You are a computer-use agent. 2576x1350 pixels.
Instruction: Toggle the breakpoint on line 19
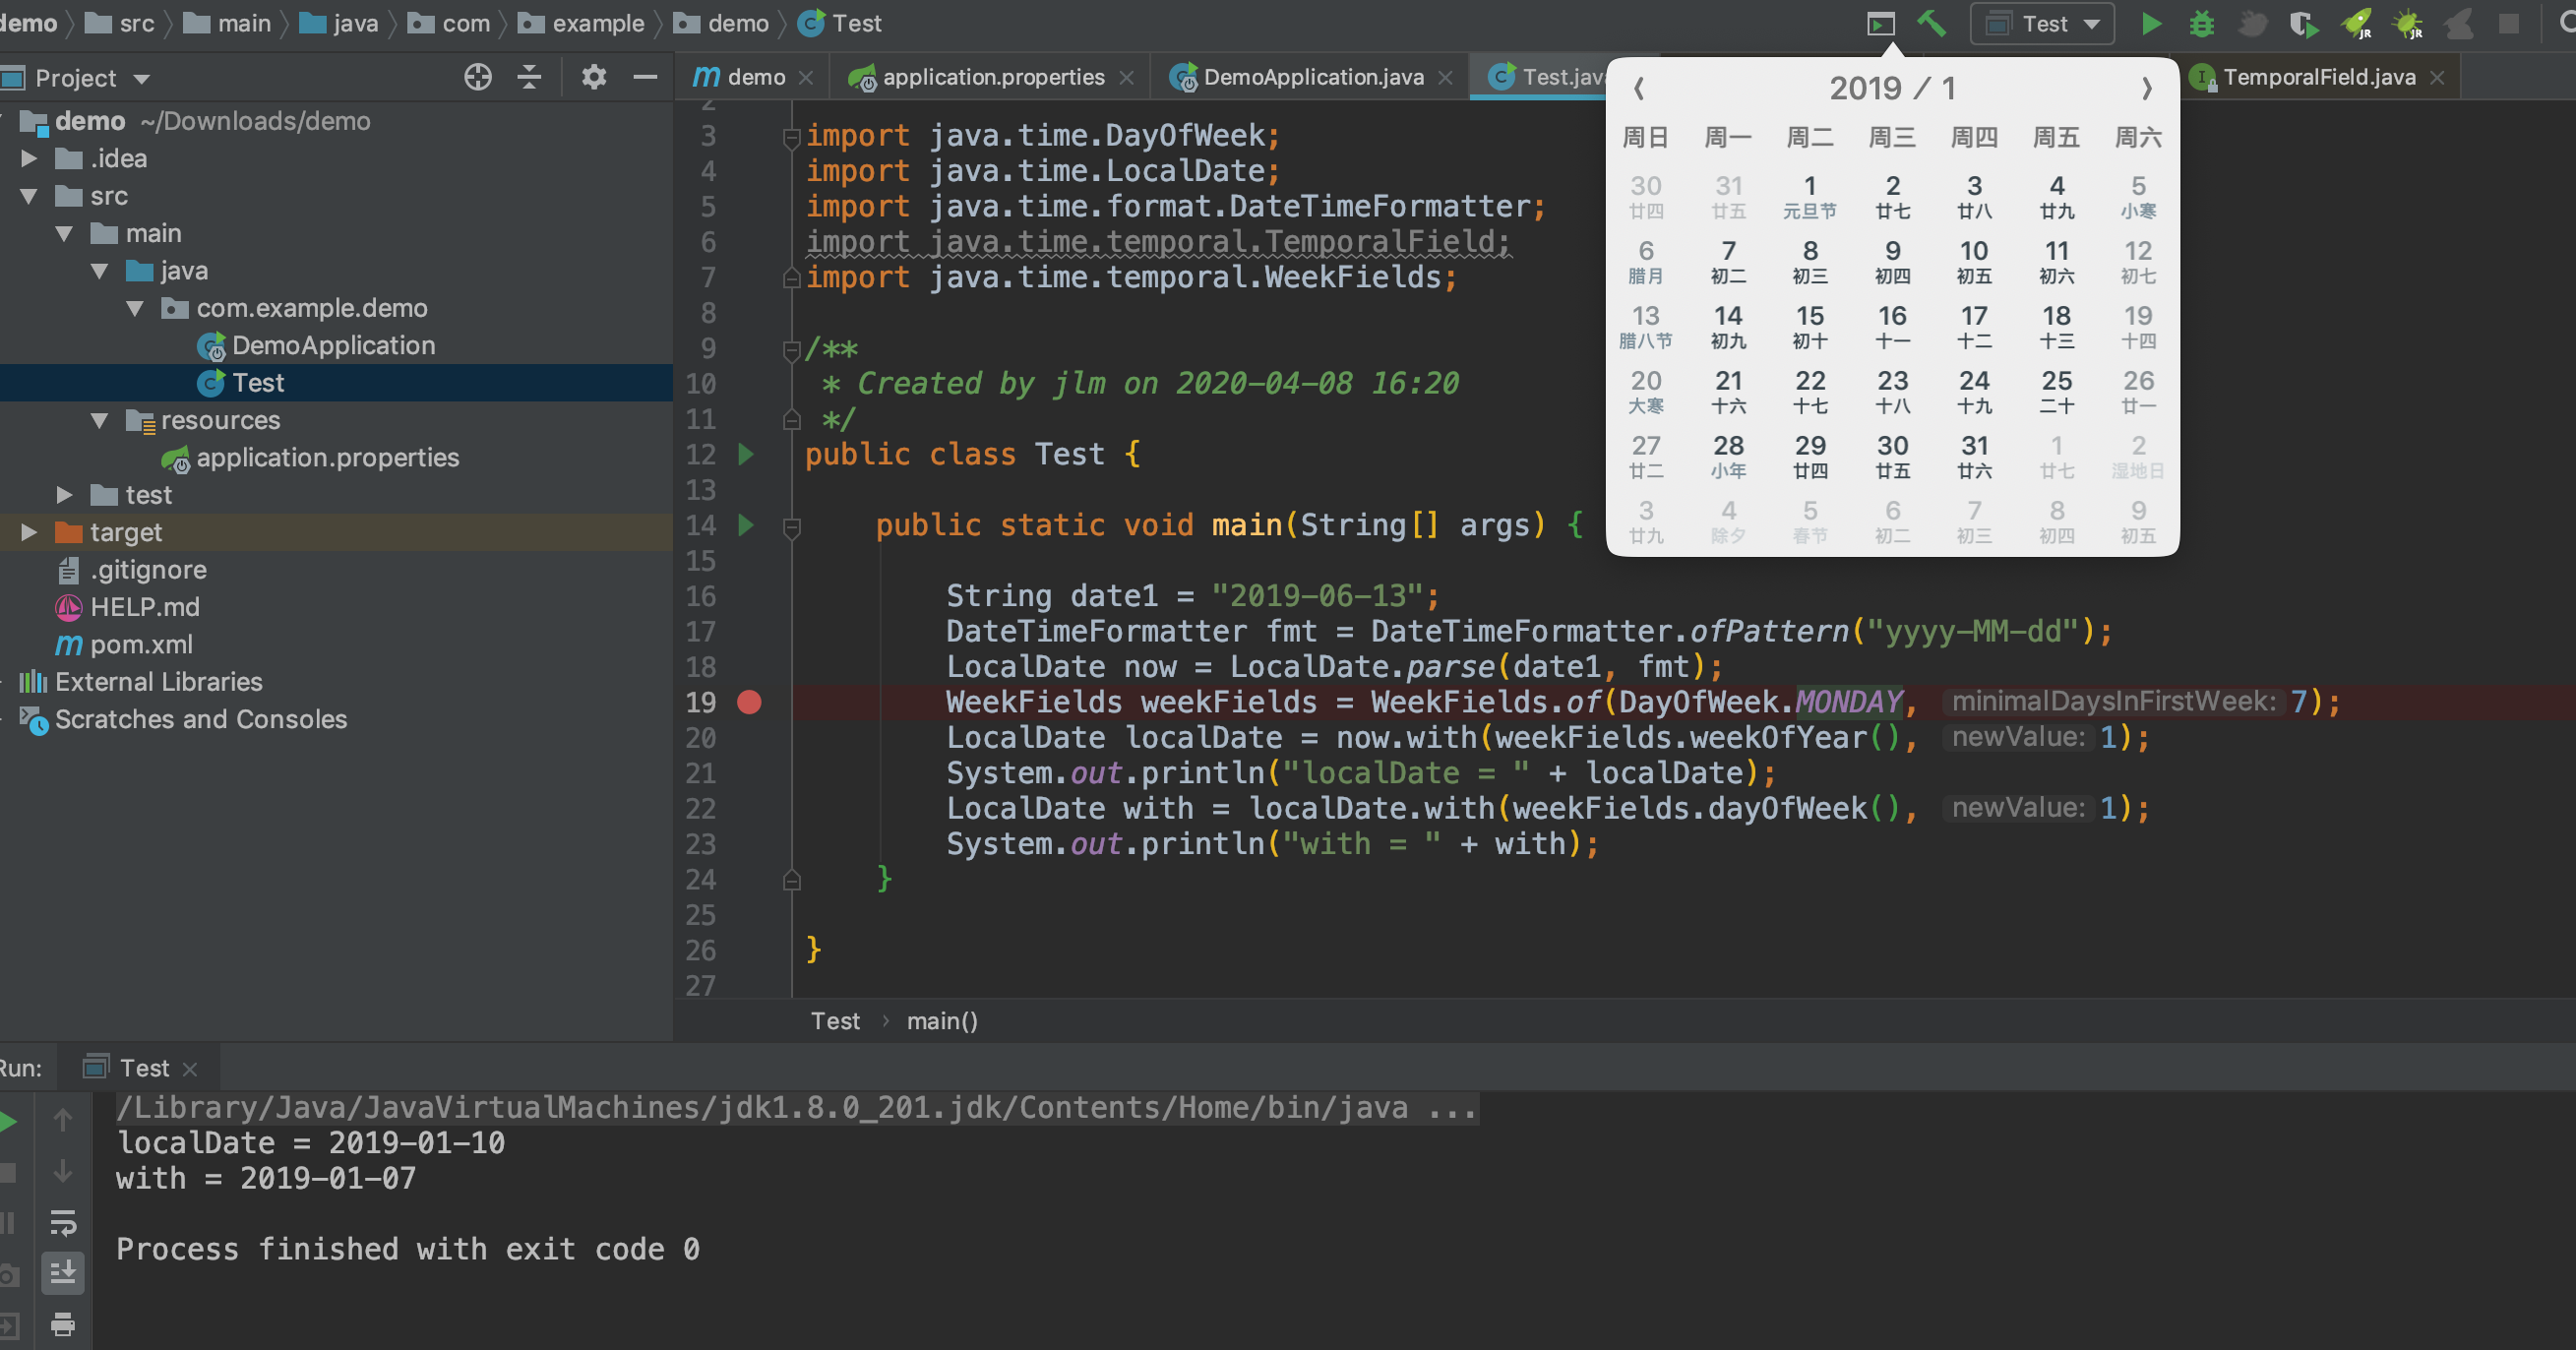click(x=749, y=703)
